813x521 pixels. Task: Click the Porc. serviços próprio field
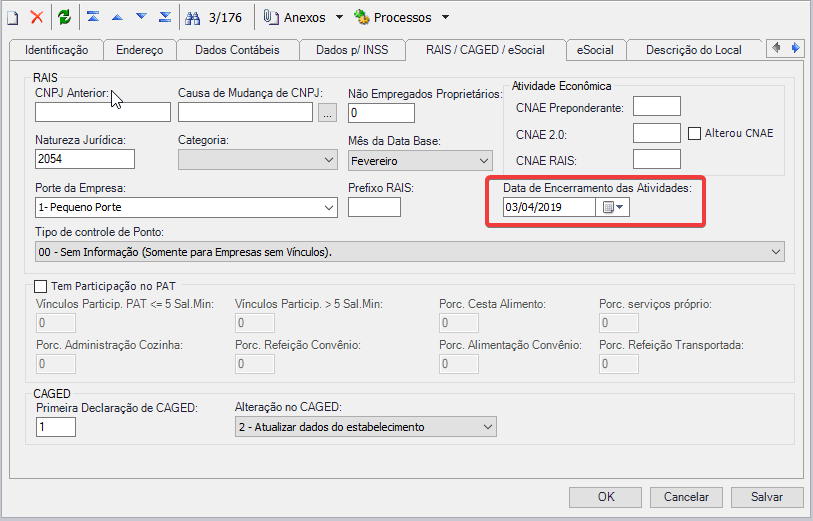(x=619, y=323)
